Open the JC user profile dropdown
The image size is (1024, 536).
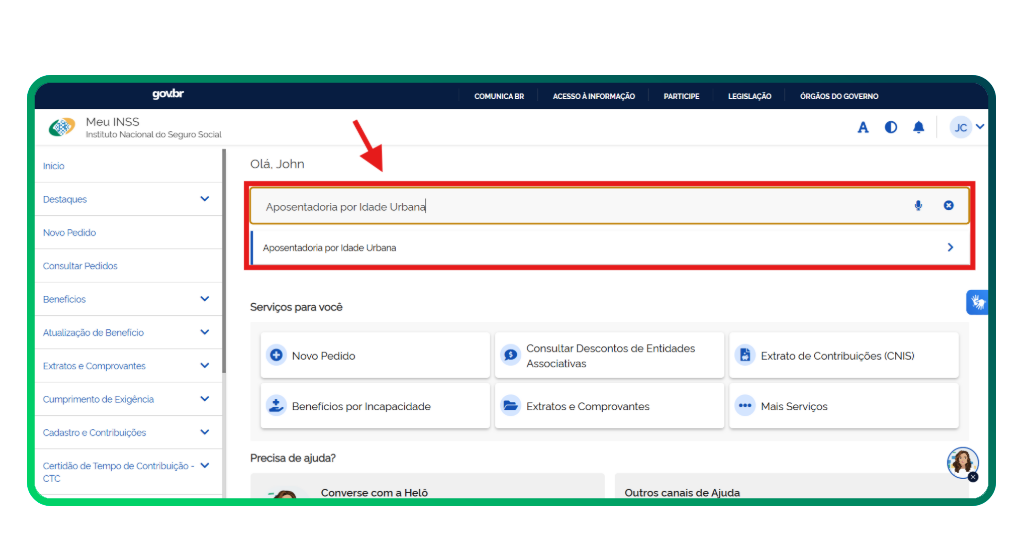[967, 127]
